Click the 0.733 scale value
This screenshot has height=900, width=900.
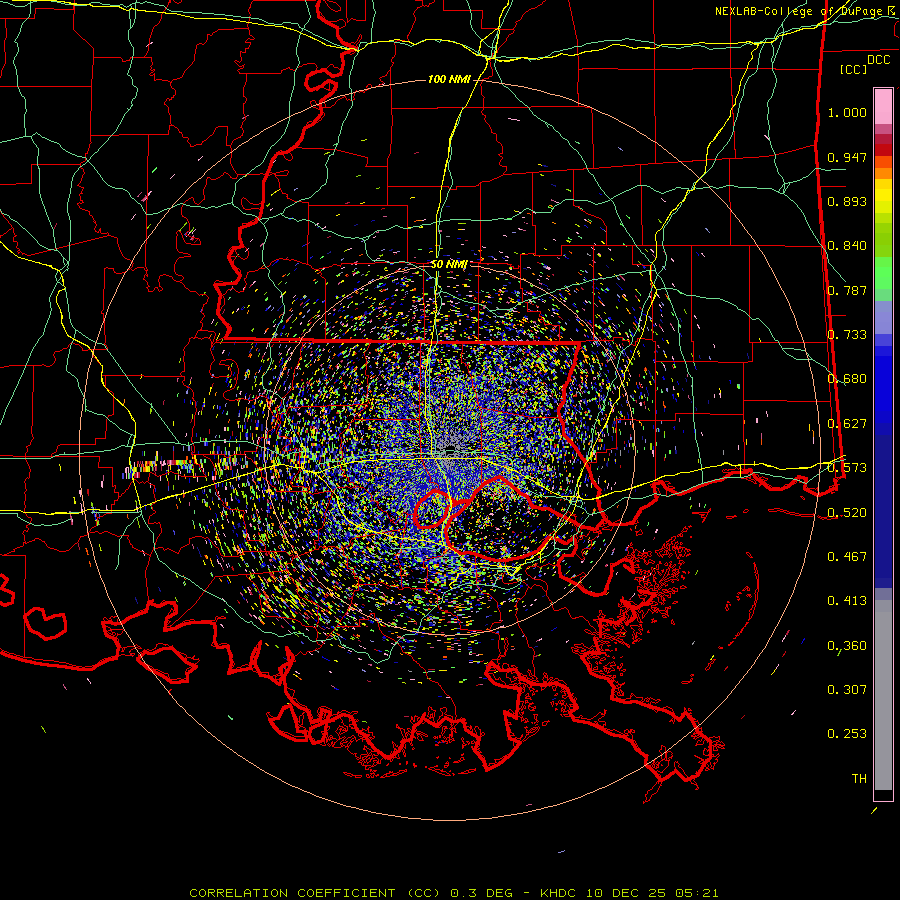click(847, 335)
